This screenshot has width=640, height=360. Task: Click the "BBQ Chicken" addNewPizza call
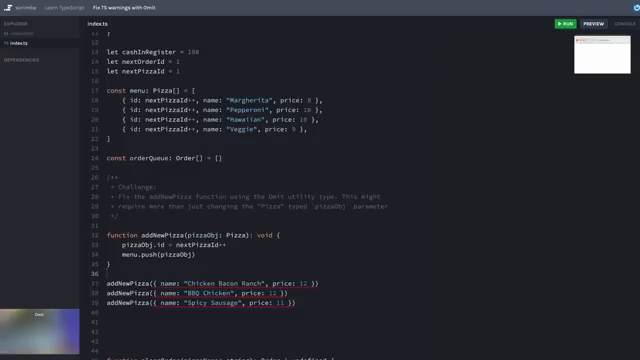(x=197, y=293)
